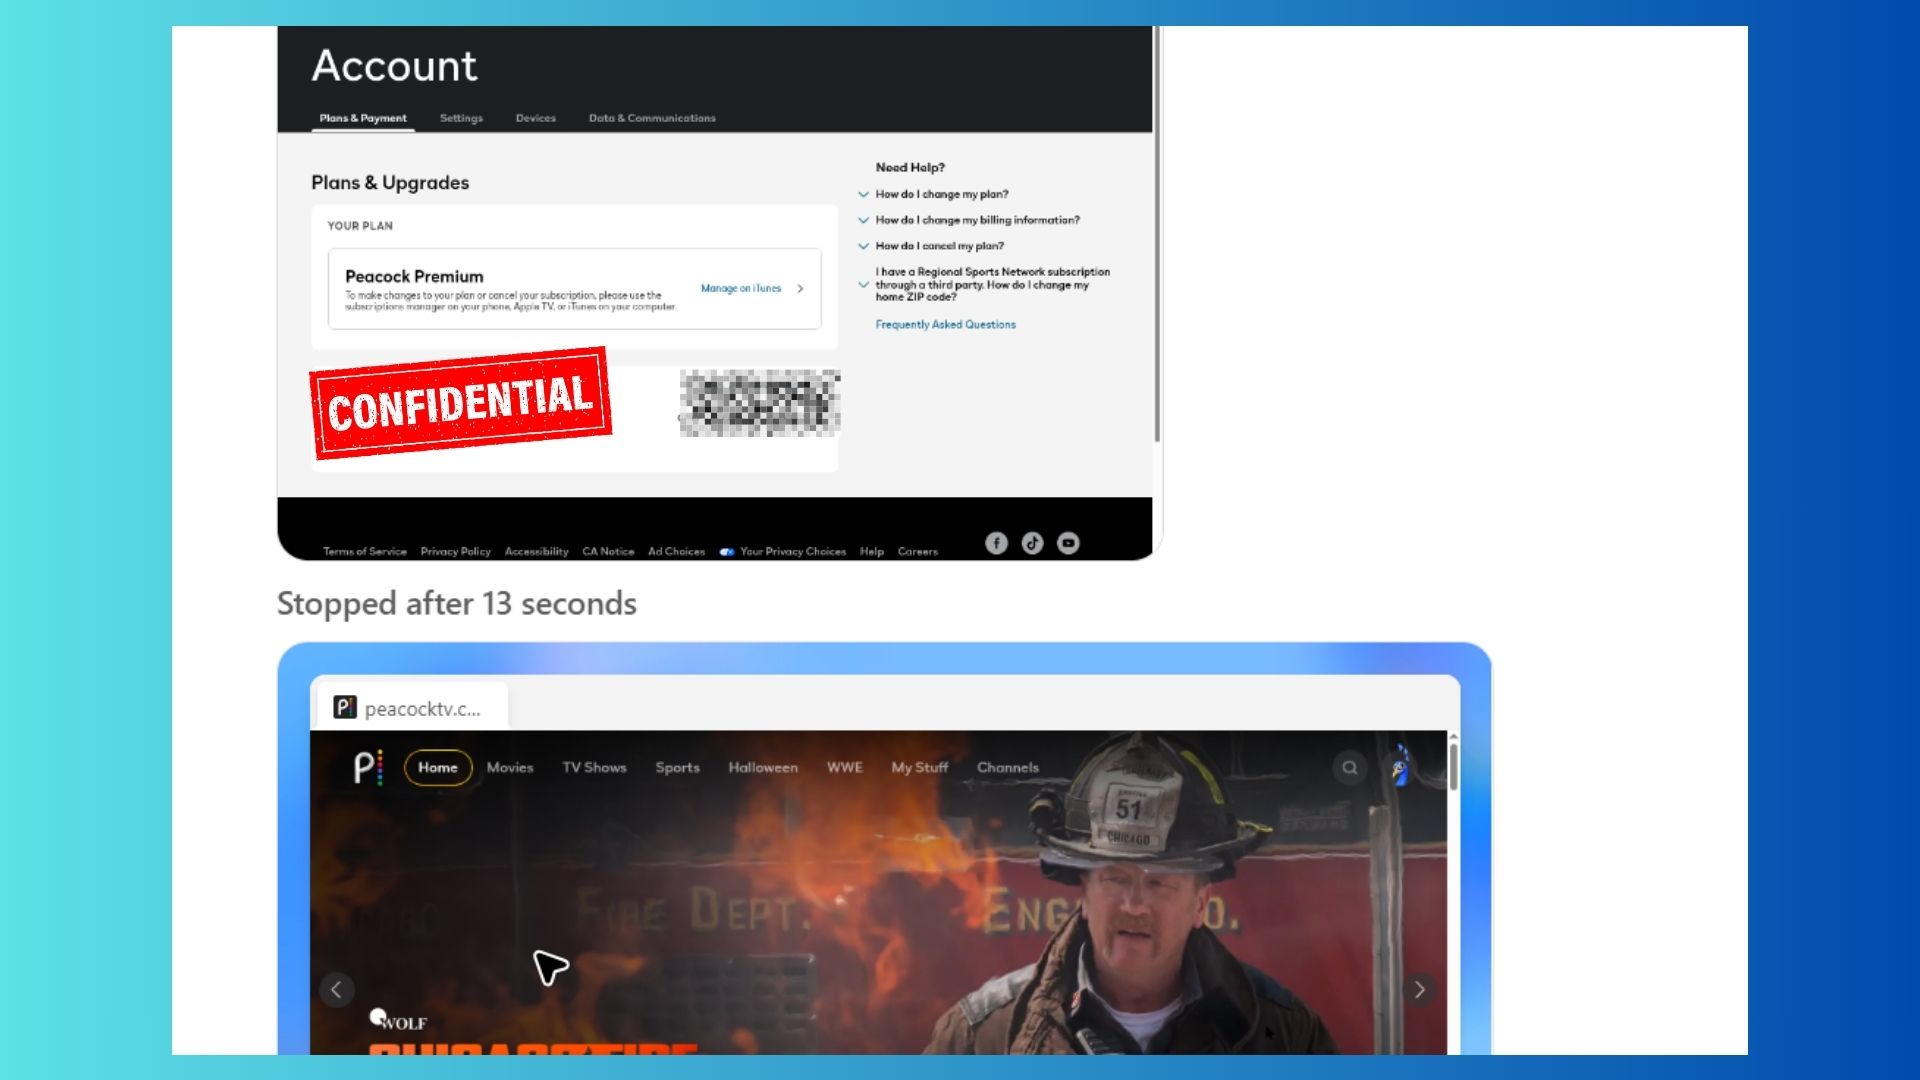Expand 'How do I change my billing information?'
The height and width of the screenshot is (1080, 1920).
click(x=863, y=220)
